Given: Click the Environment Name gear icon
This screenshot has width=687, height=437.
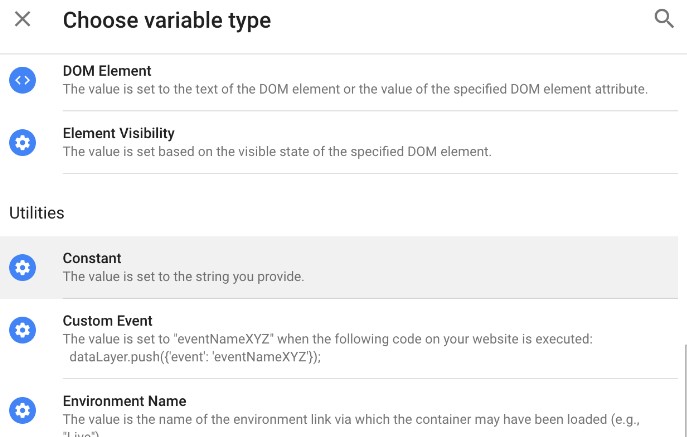Looking at the screenshot, I should [22, 410].
